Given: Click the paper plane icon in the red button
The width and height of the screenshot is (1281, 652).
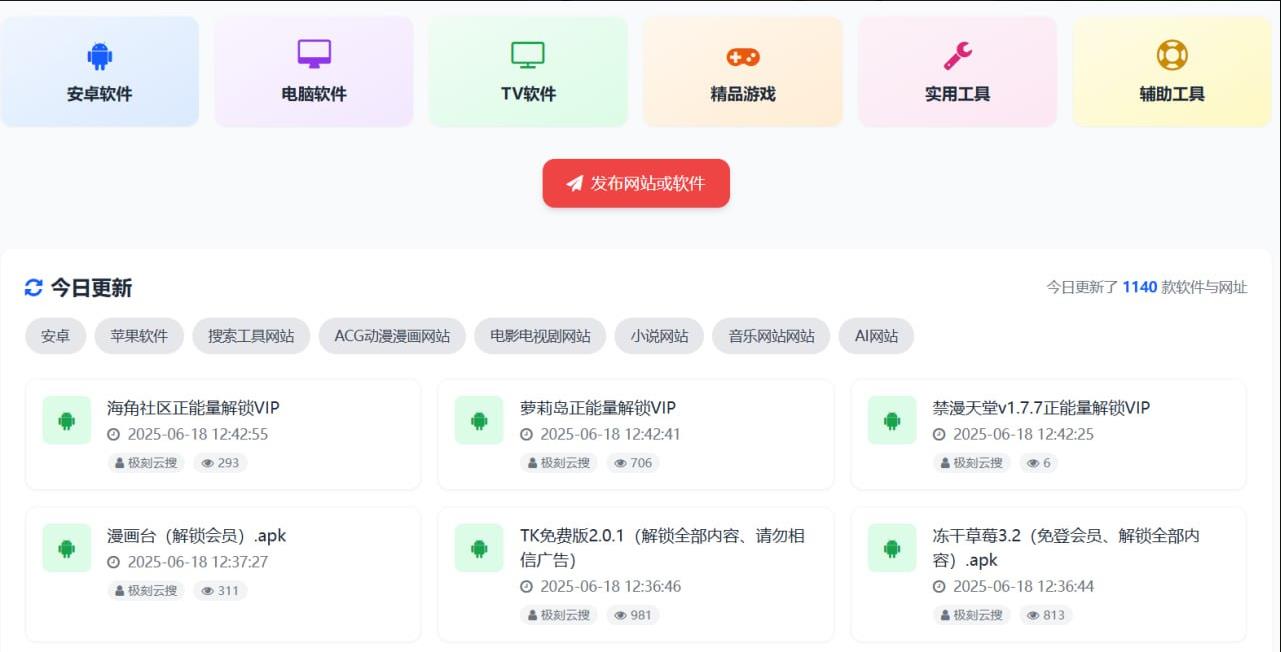Looking at the screenshot, I should 573,183.
